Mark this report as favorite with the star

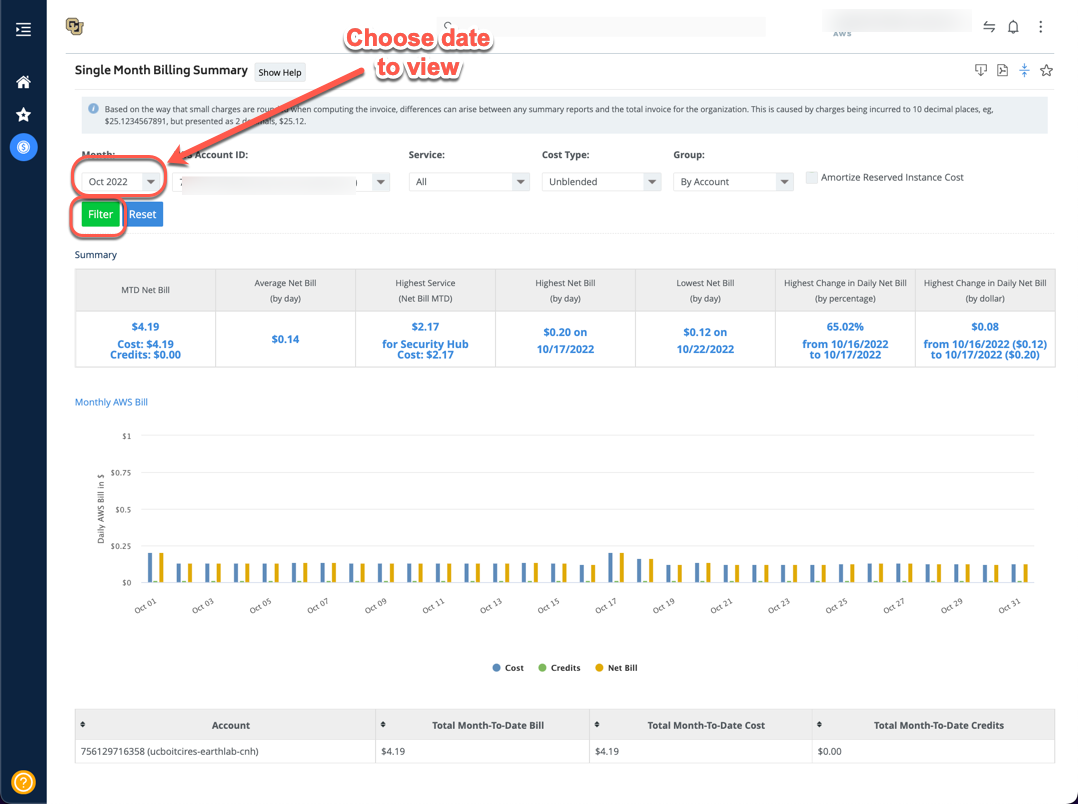click(x=1046, y=70)
